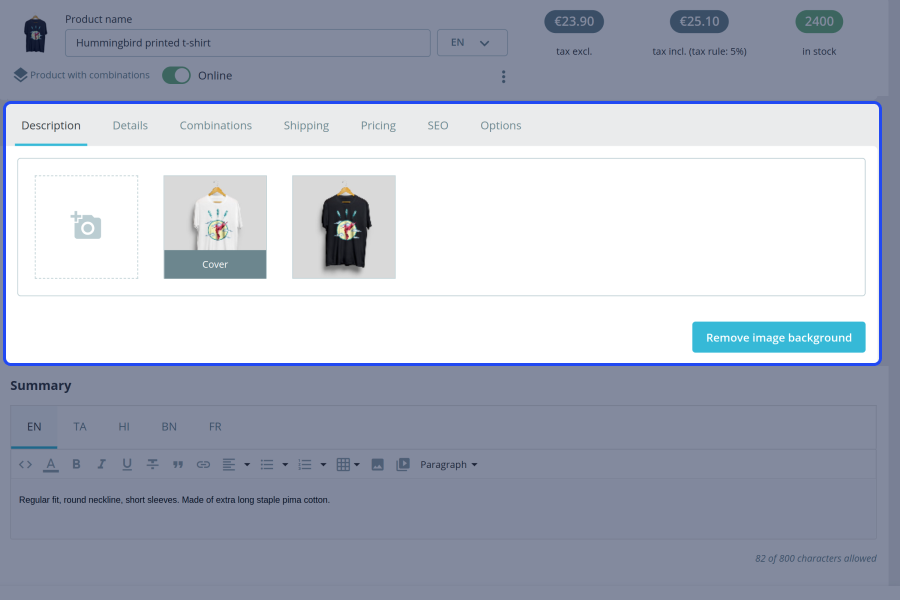Insert a blockquote
Screen dimensions: 900x600
point(178,464)
